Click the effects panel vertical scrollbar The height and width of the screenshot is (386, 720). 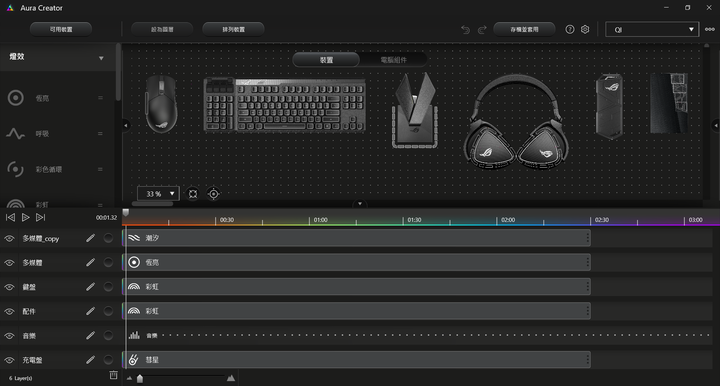(118, 72)
